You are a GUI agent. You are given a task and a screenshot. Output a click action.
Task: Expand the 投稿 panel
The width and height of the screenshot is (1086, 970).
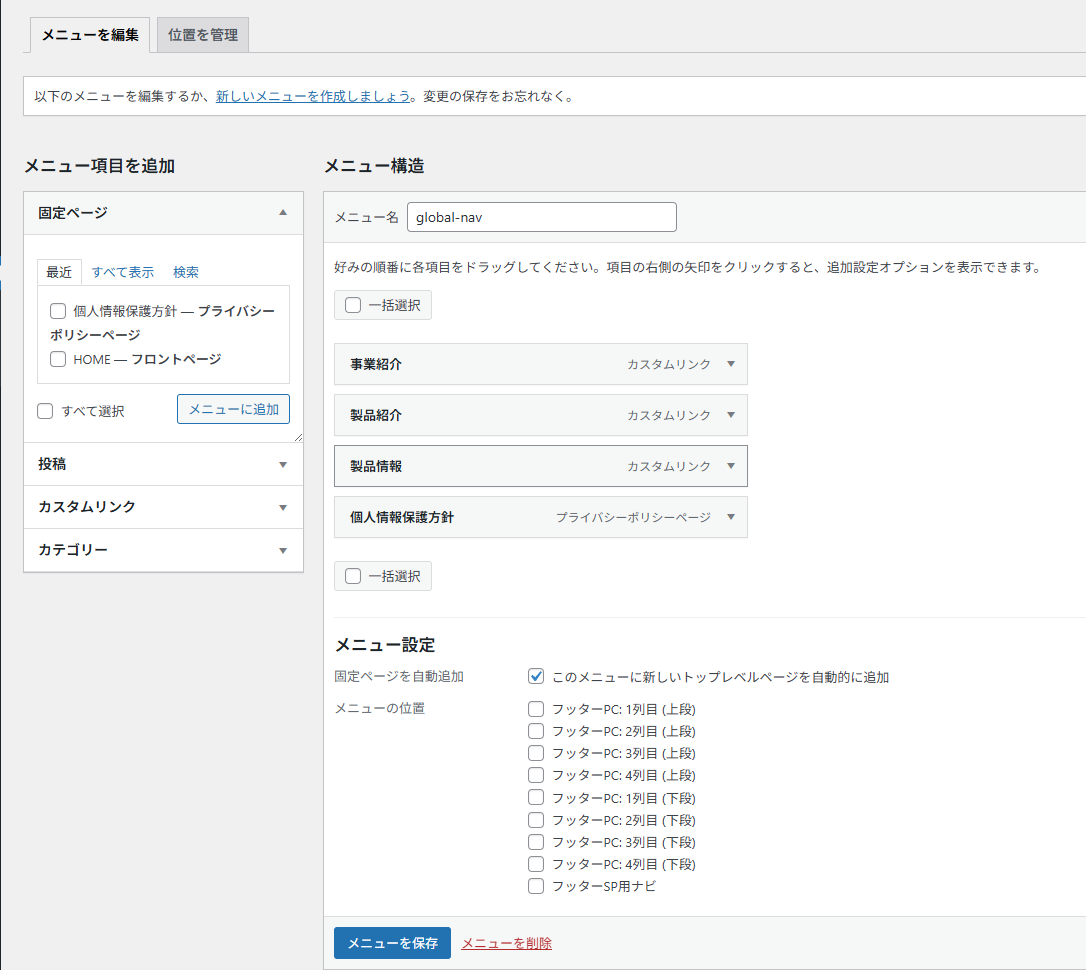281,464
